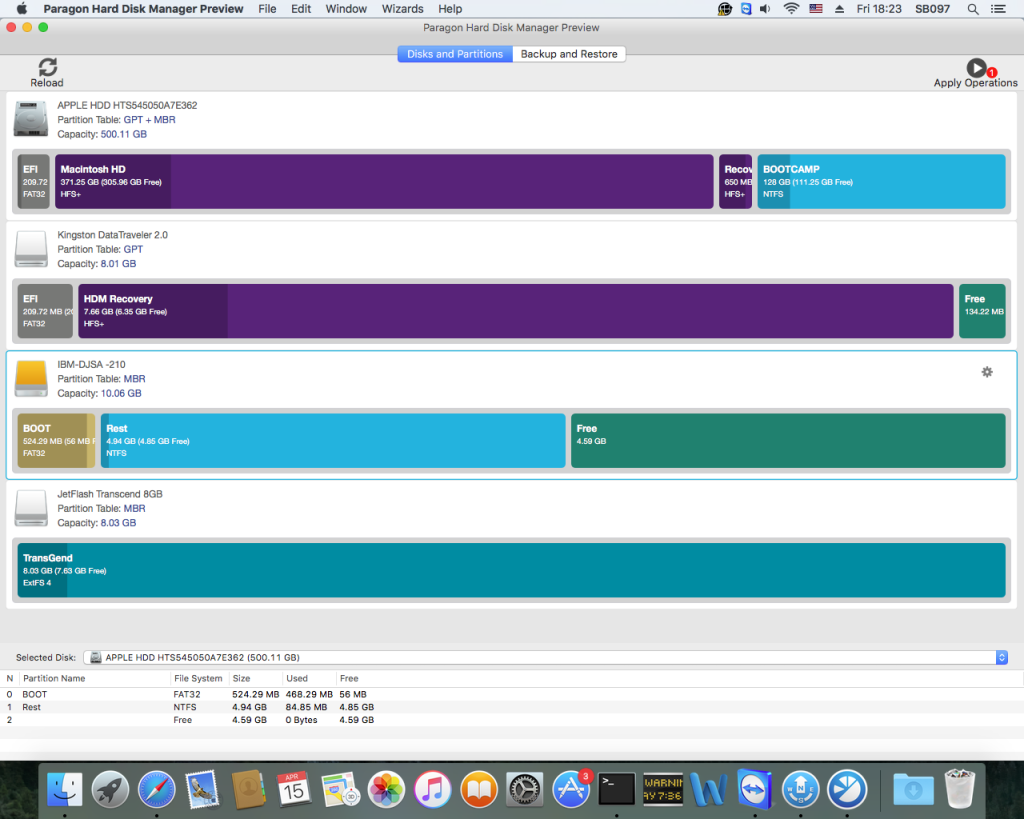Select Macintosh HD partition block
This screenshot has height=819, width=1024.
pyautogui.click(x=384, y=182)
